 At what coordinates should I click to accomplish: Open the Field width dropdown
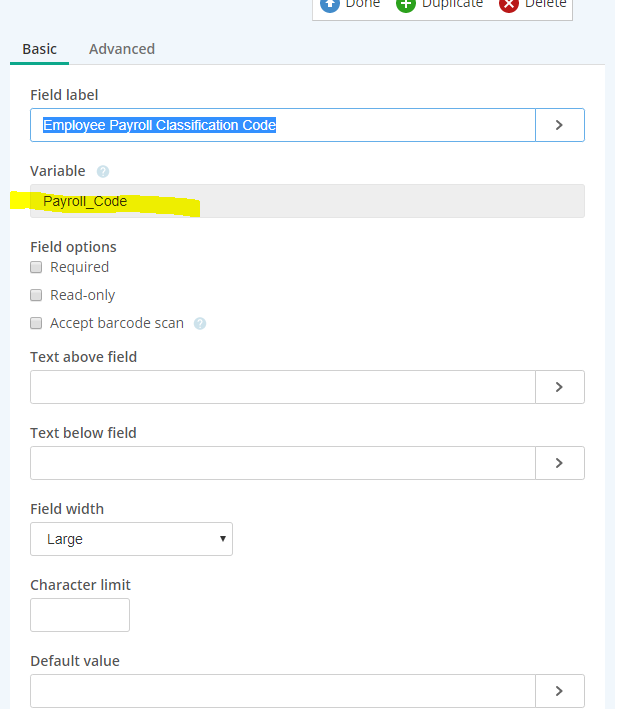pyautogui.click(x=131, y=539)
